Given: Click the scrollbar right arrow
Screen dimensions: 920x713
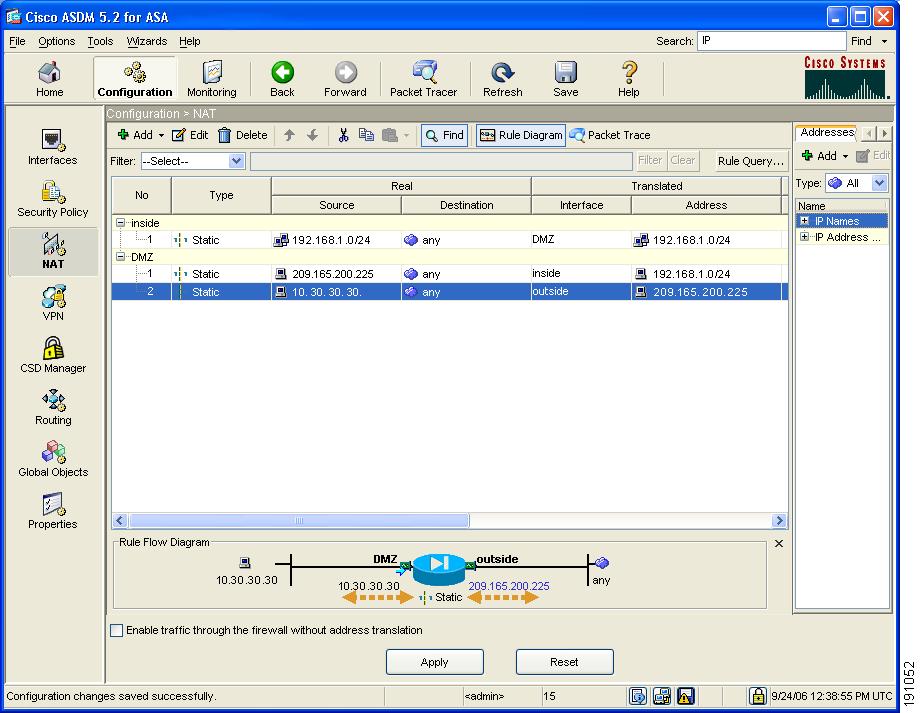Looking at the screenshot, I should [779, 520].
